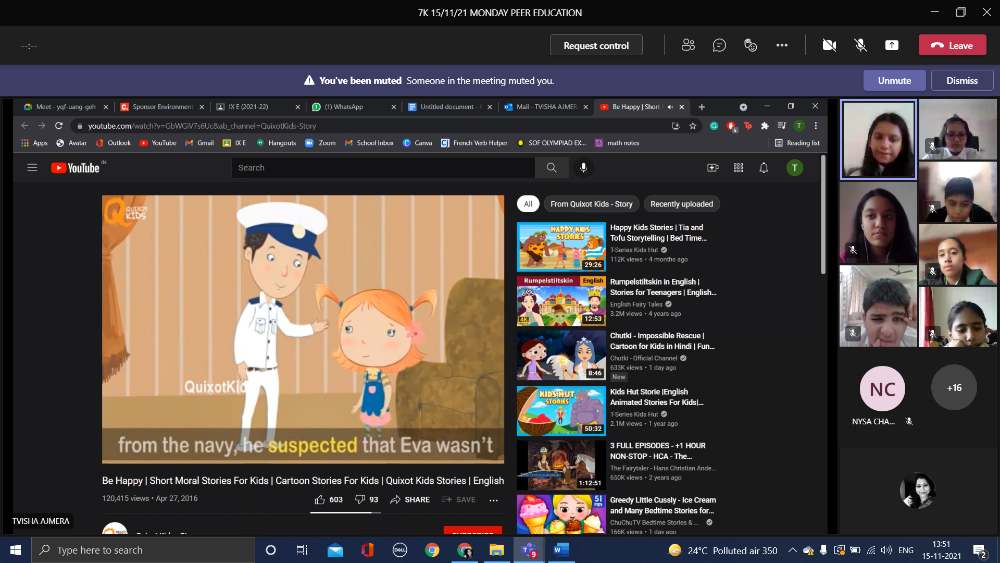Open Chrome three-dot menu
The height and width of the screenshot is (563, 1000).
816,126
